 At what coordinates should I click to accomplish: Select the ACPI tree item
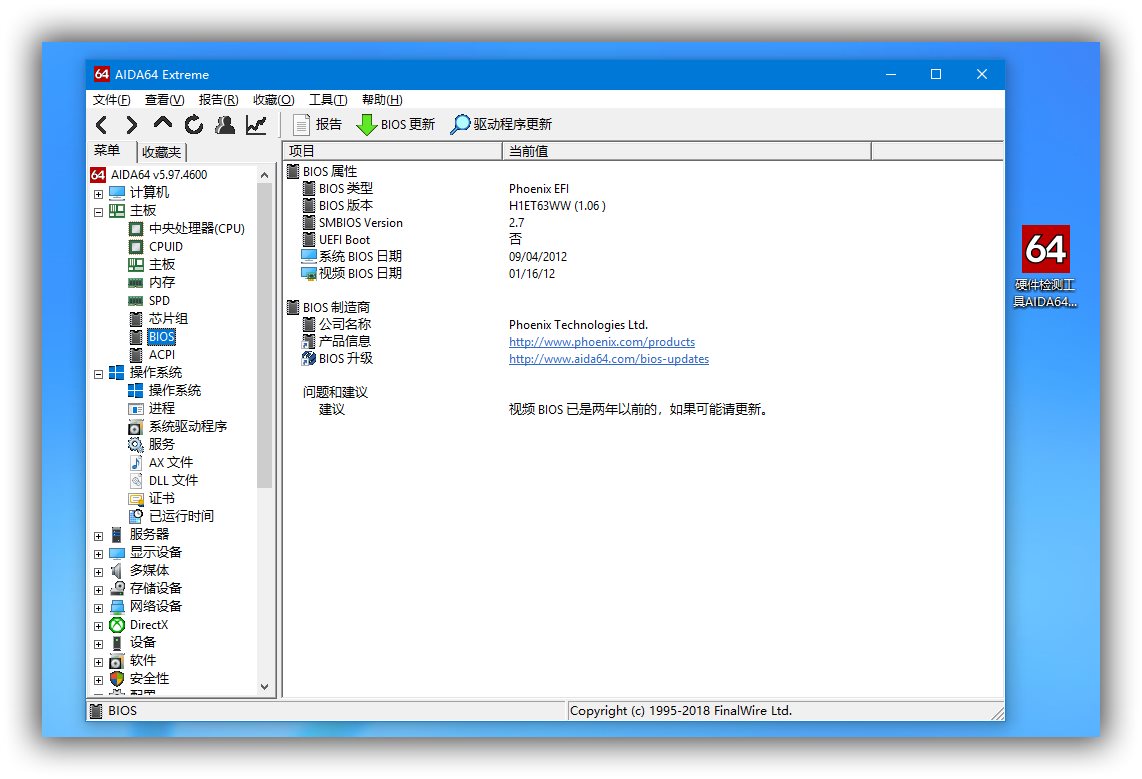click(x=162, y=355)
